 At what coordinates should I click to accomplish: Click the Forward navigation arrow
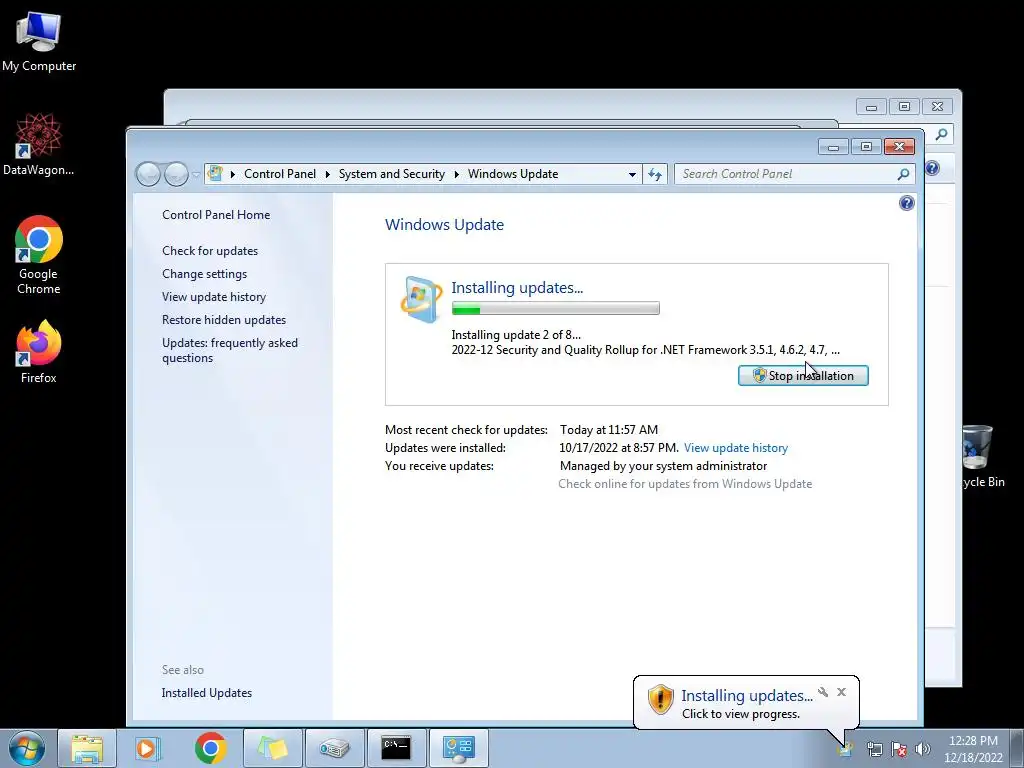coord(176,174)
